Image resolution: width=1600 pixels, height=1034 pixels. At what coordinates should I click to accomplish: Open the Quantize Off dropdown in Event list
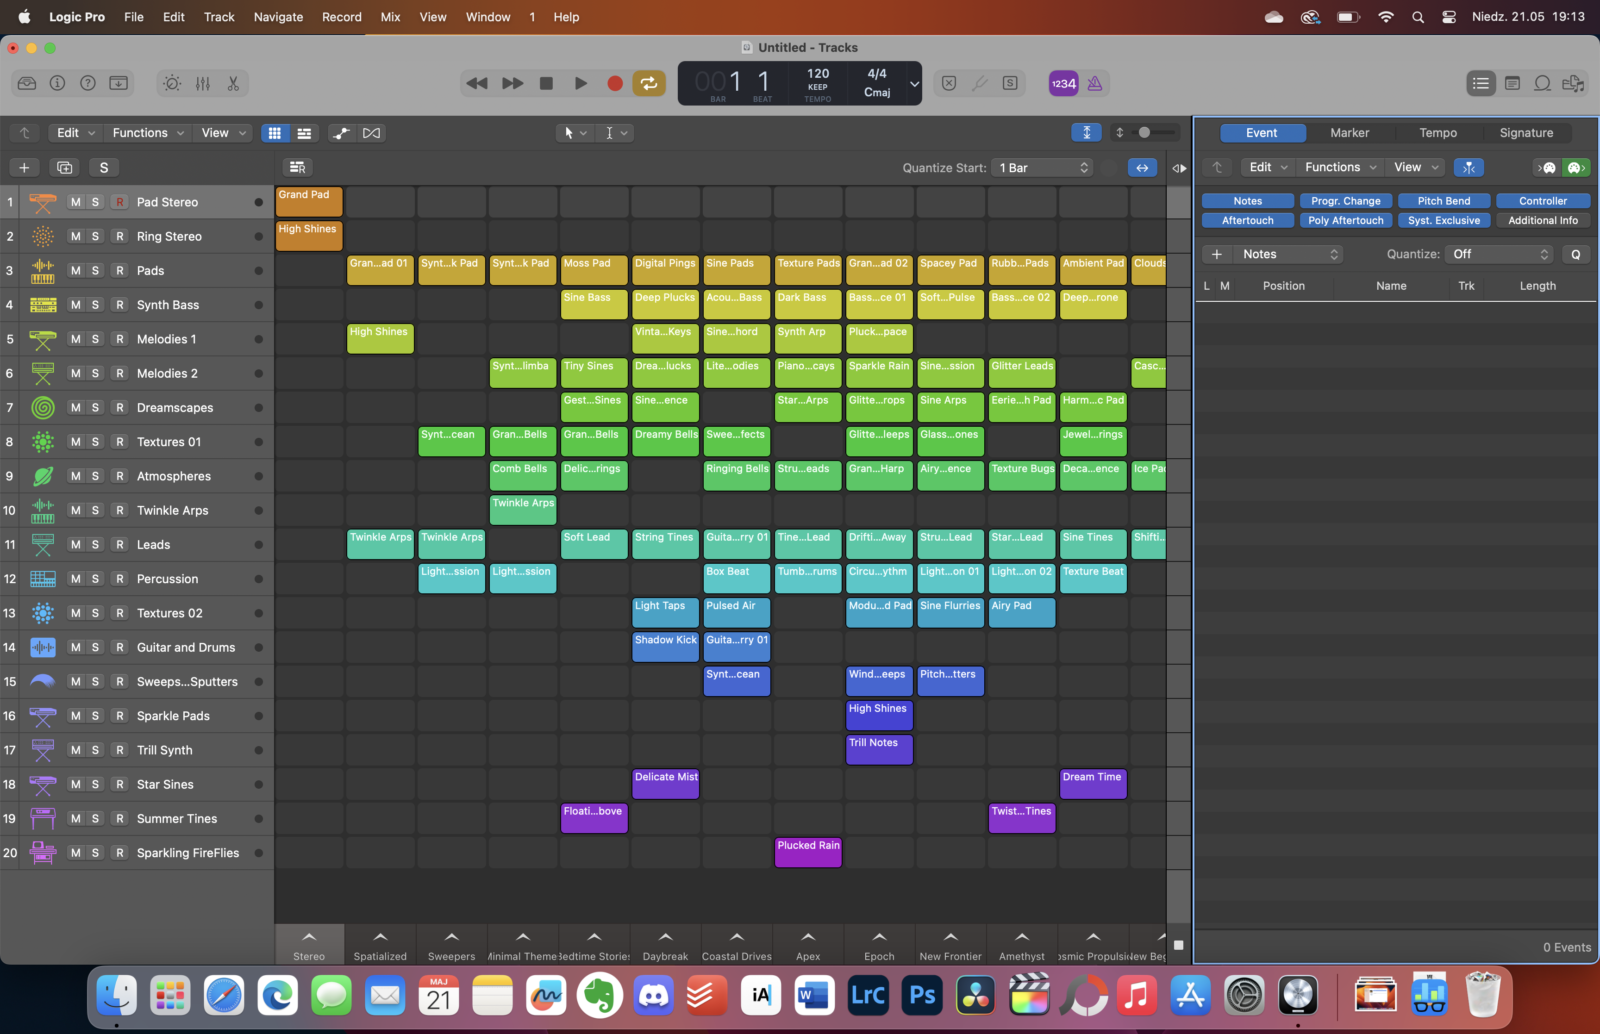pos(1500,254)
